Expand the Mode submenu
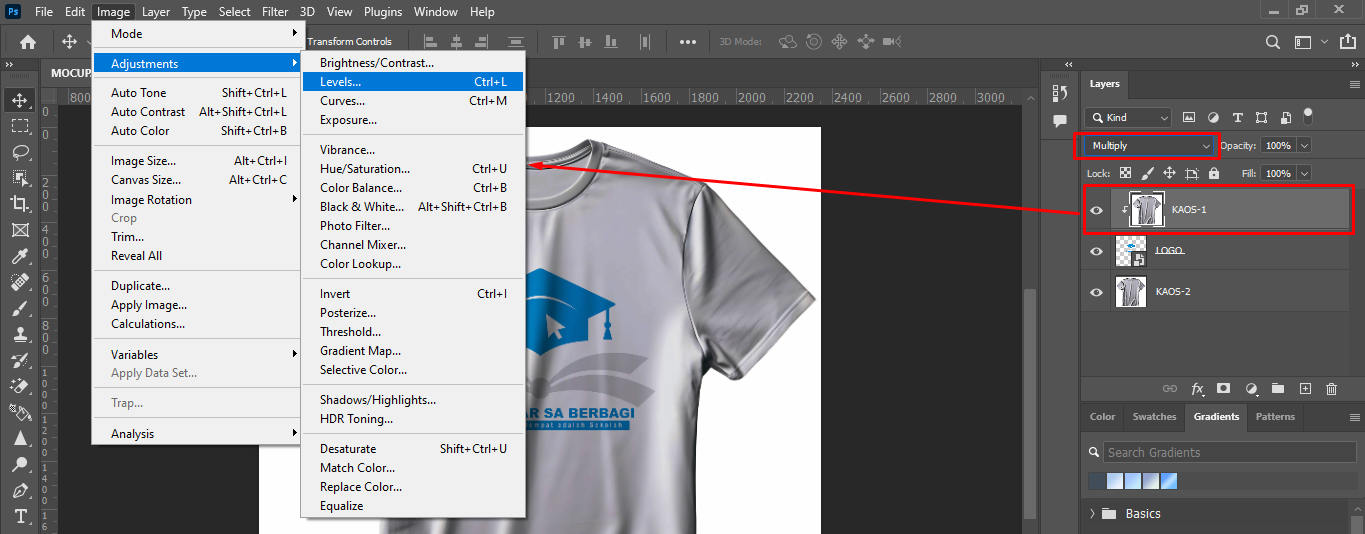 click(197, 33)
